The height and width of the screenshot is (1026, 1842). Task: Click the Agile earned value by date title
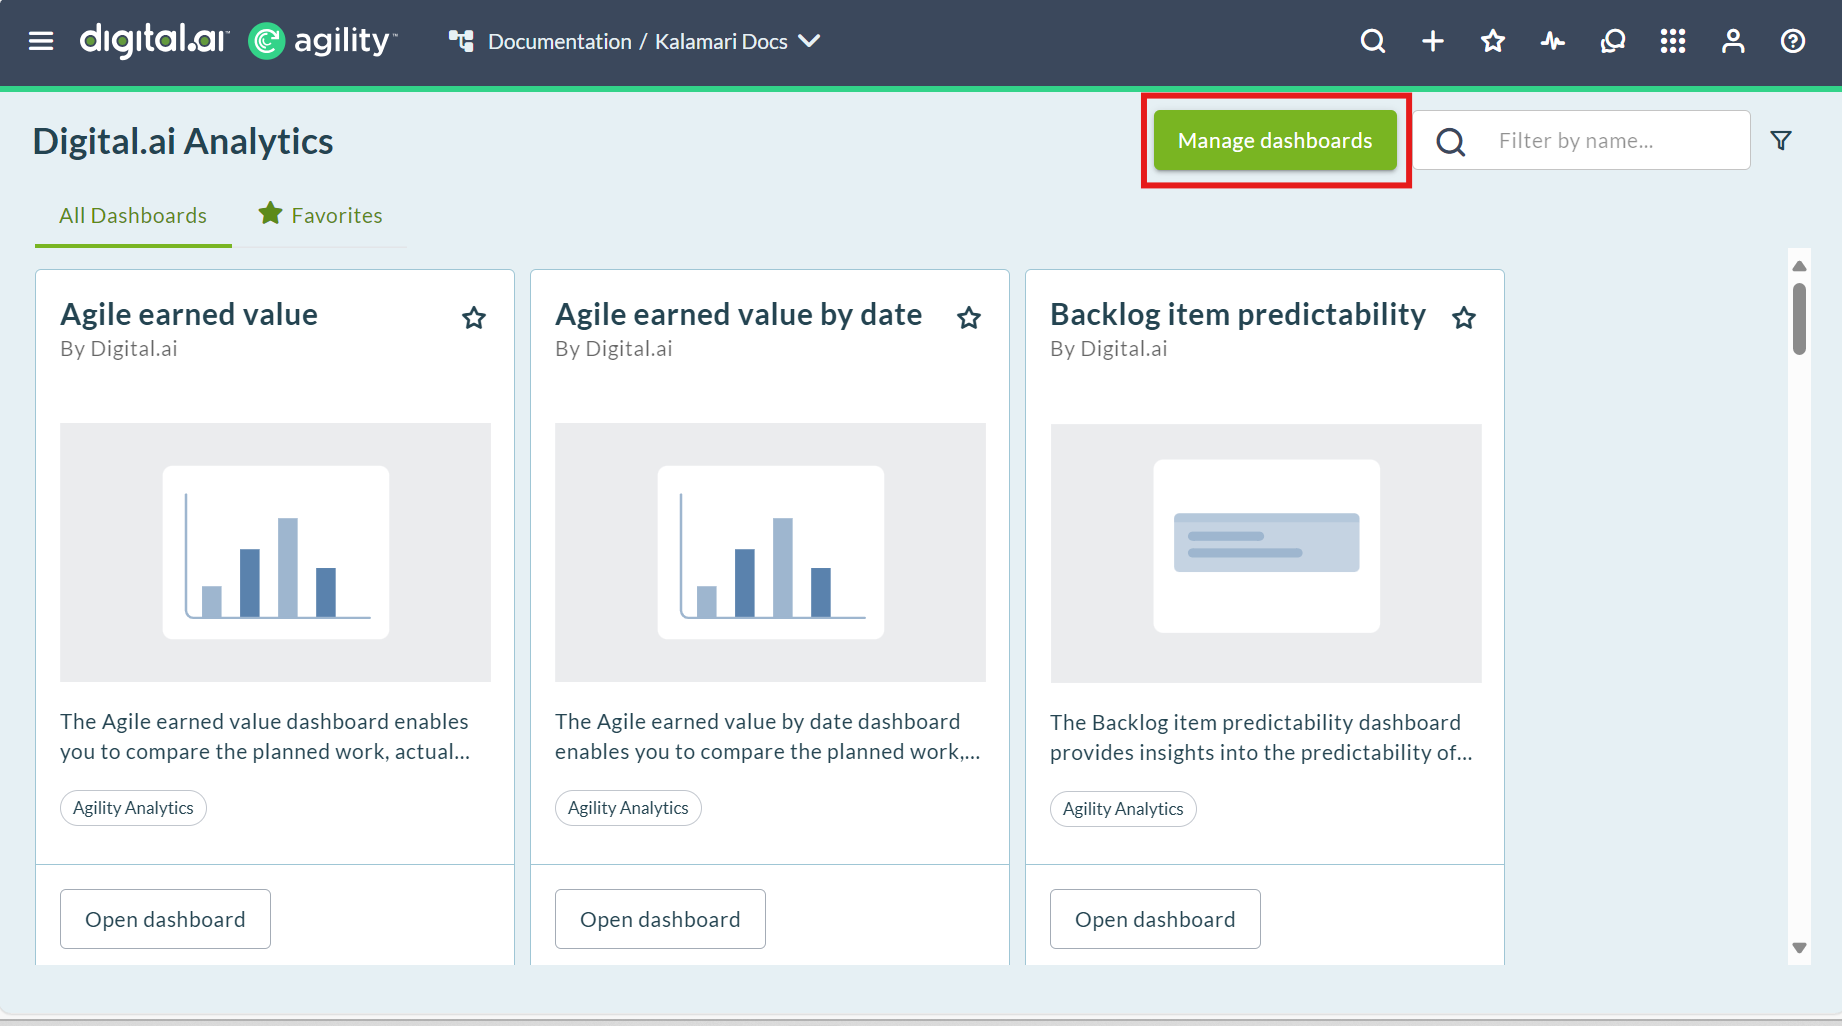(738, 314)
